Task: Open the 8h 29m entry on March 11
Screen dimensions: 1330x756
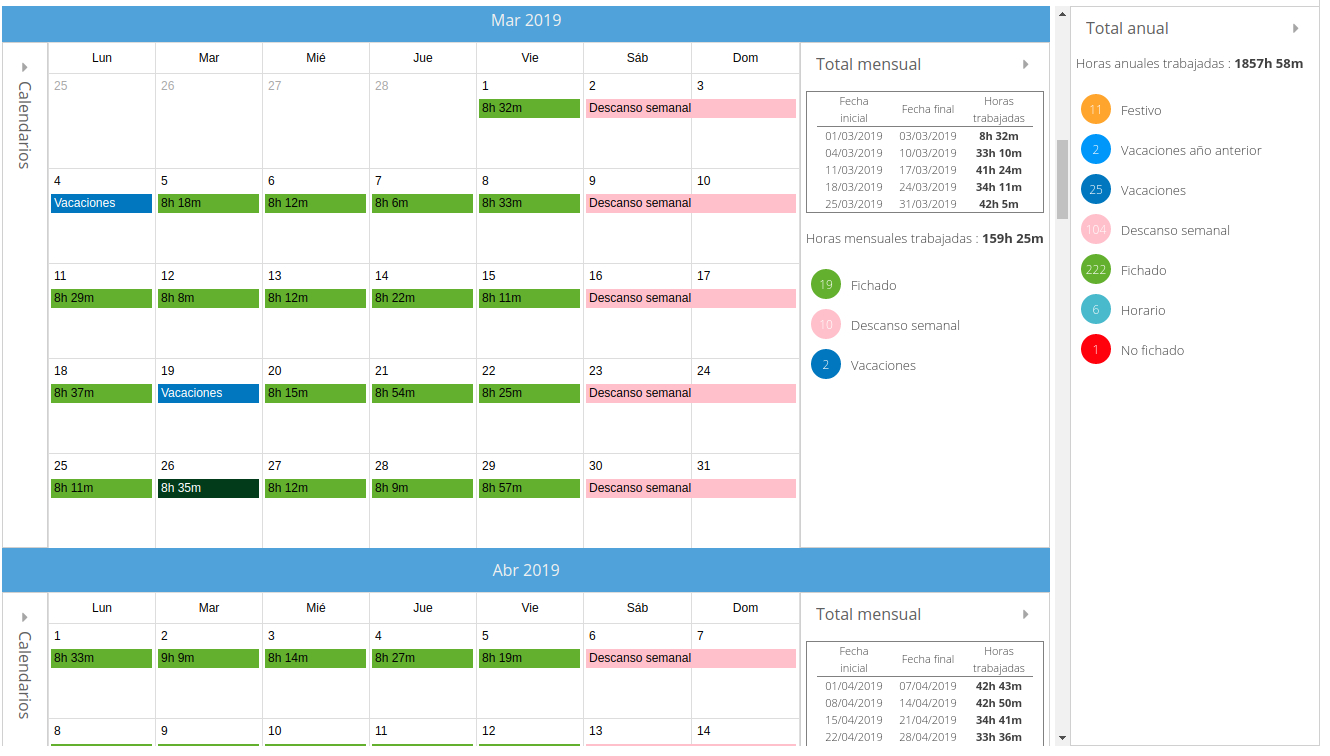Action: tap(102, 298)
